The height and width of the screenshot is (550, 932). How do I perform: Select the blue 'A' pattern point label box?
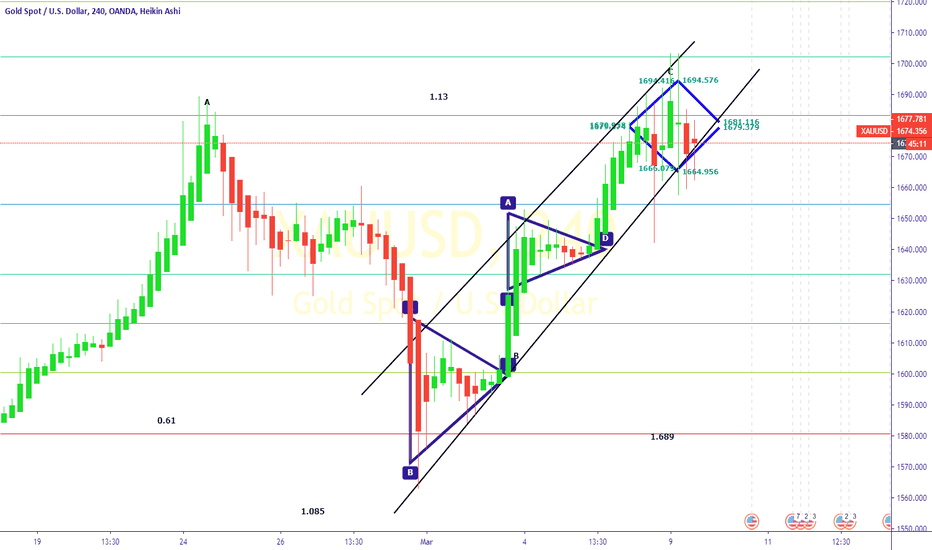pyautogui.click(x=508, y=203)
